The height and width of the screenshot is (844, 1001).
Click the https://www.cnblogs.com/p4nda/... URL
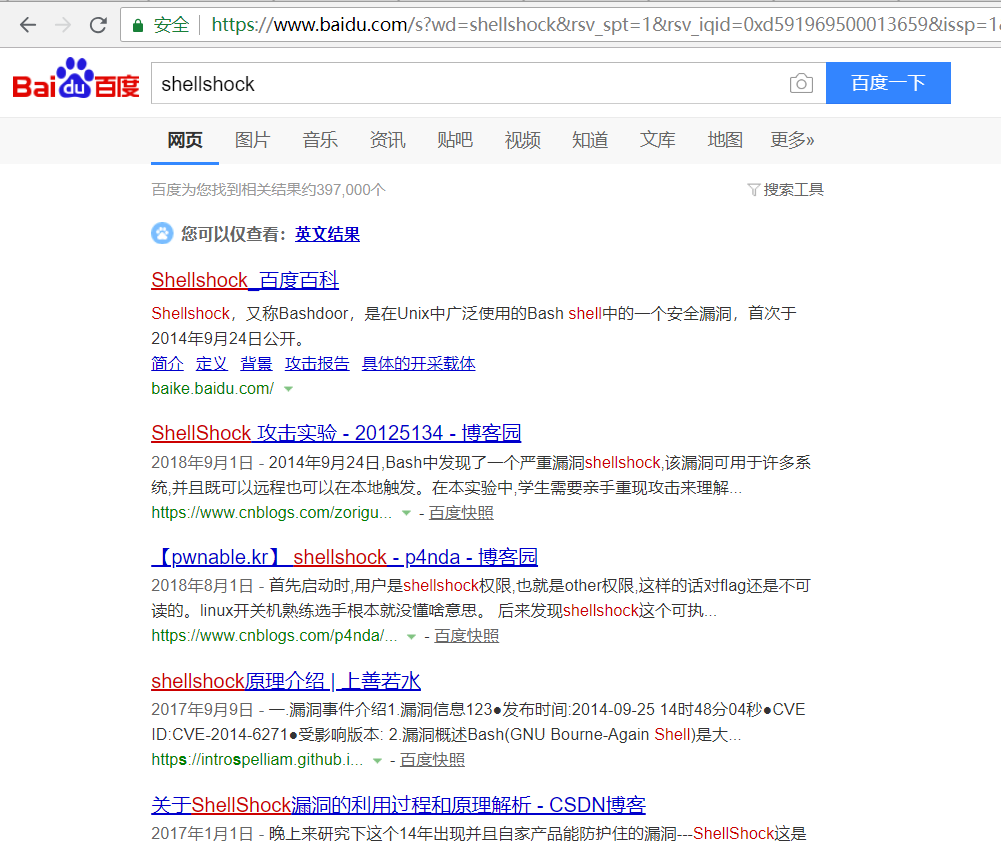[x=275, y=636]
